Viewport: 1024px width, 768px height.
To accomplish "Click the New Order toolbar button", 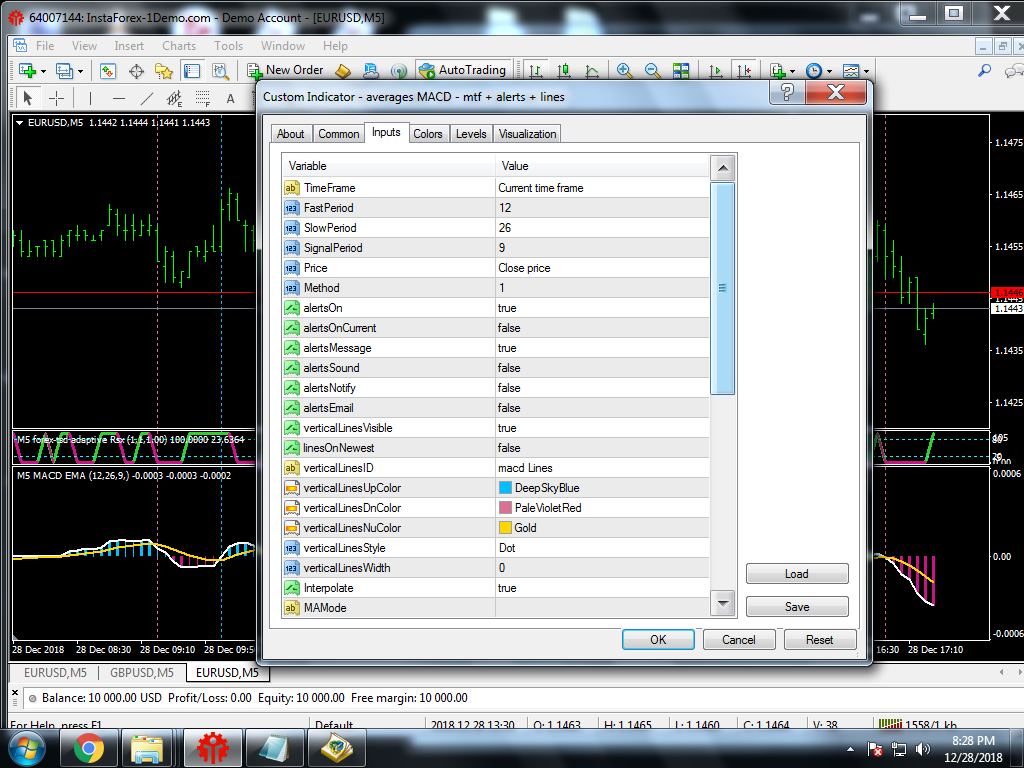I will tap(286, 70).
